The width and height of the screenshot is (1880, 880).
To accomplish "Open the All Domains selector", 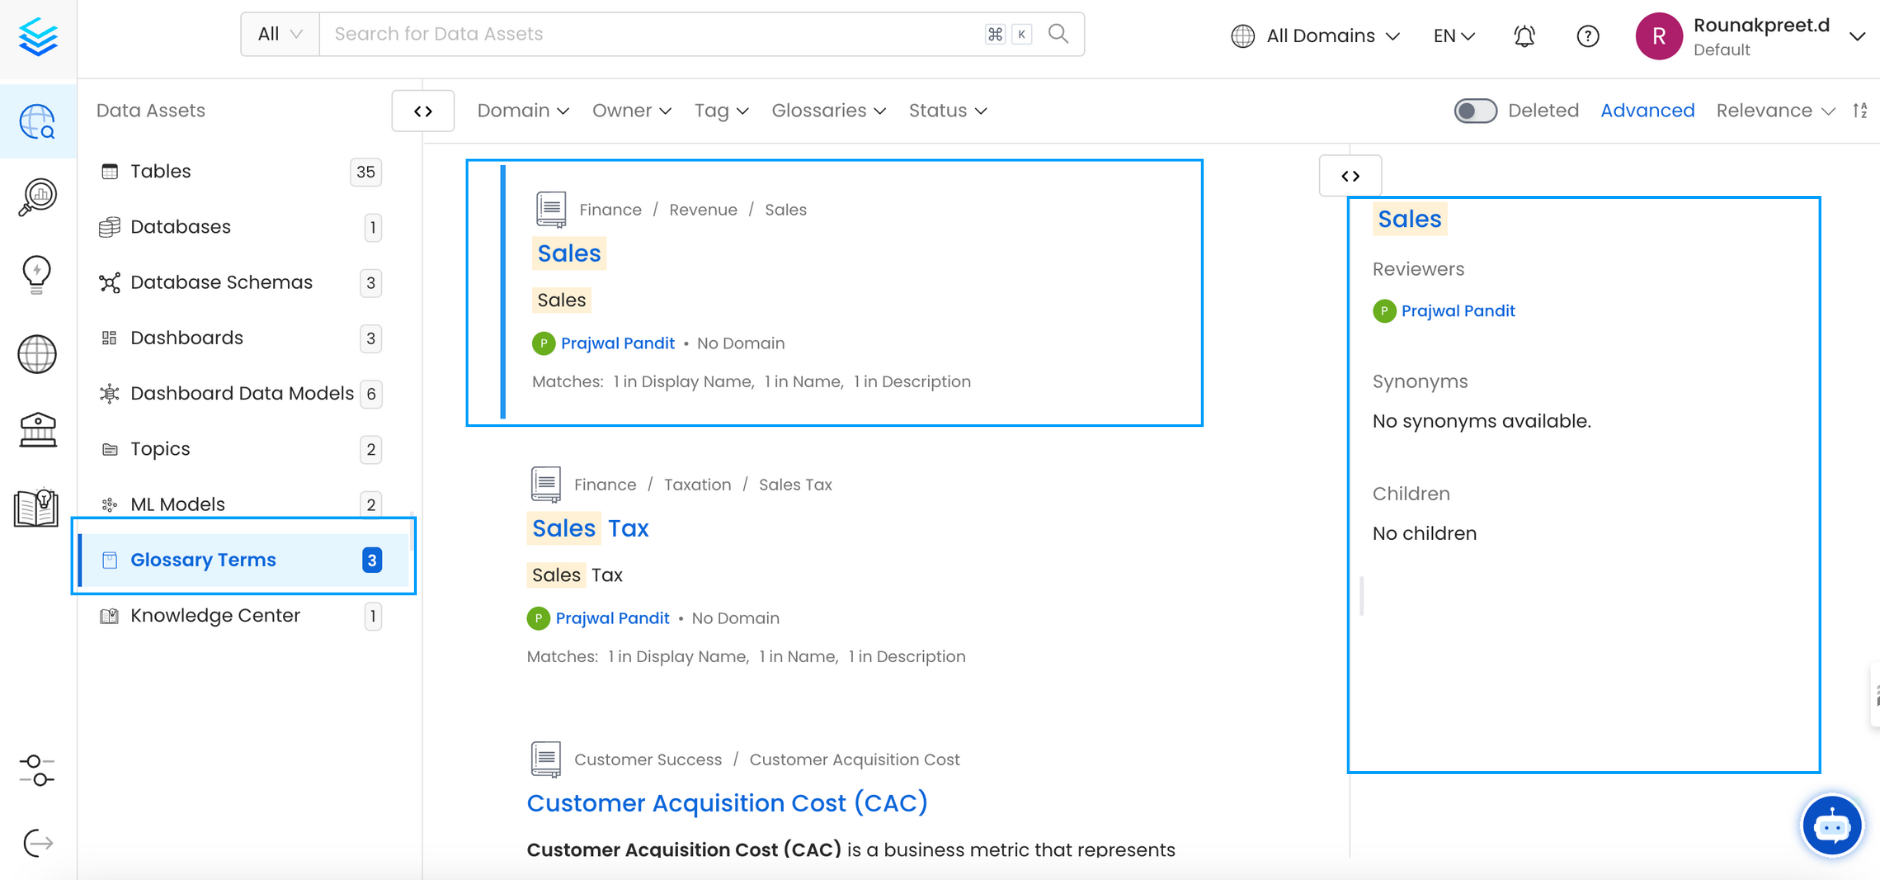I will tap(1315, 36).
